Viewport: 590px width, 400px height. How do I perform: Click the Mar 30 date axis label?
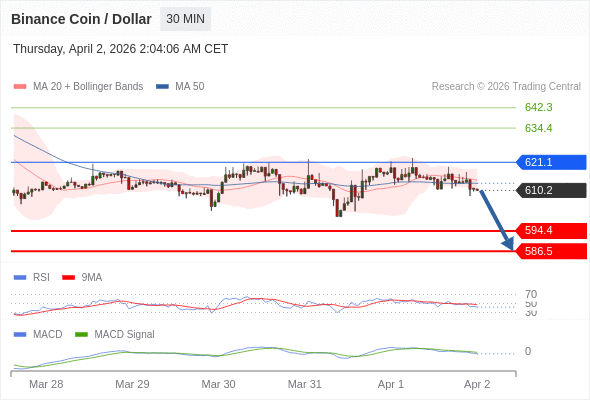click(218, 384)
